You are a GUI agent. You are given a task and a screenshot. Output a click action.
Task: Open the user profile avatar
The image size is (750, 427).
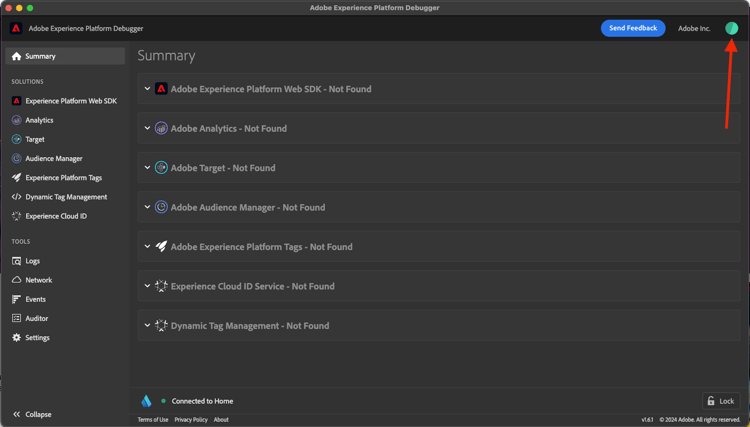click(731, 28)
